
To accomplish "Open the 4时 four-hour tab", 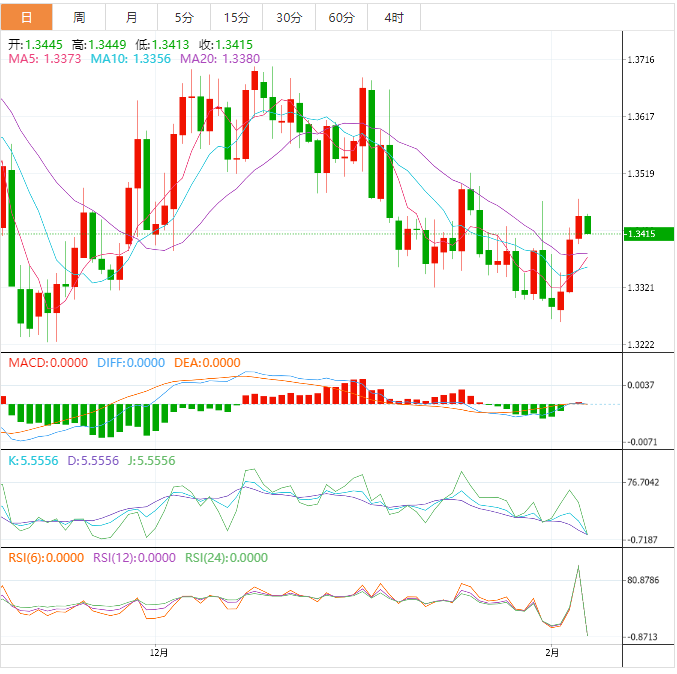I will 394,17.
